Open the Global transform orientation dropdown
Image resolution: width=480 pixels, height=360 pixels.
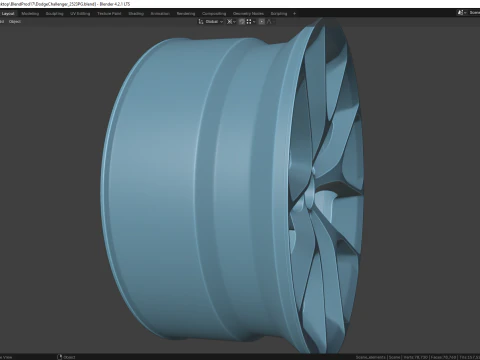point(211,22)
